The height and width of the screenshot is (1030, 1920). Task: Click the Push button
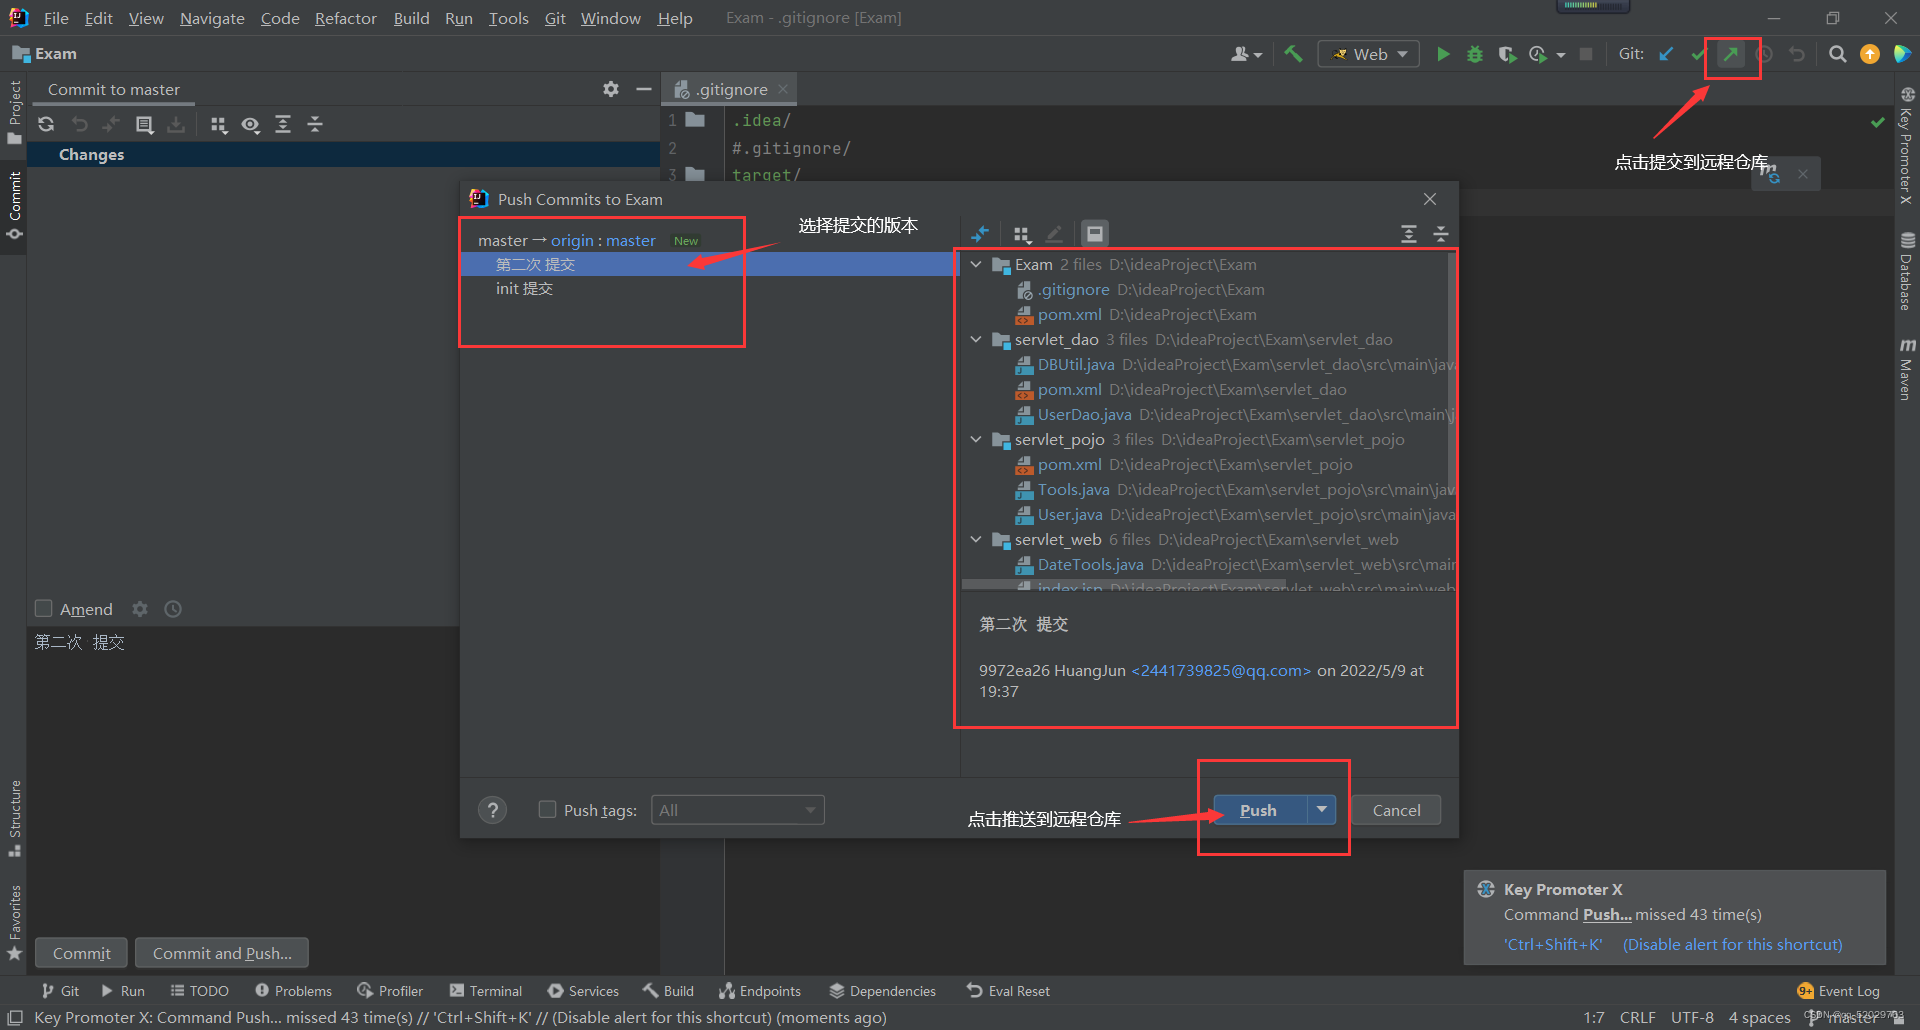tap(1259, 810)
